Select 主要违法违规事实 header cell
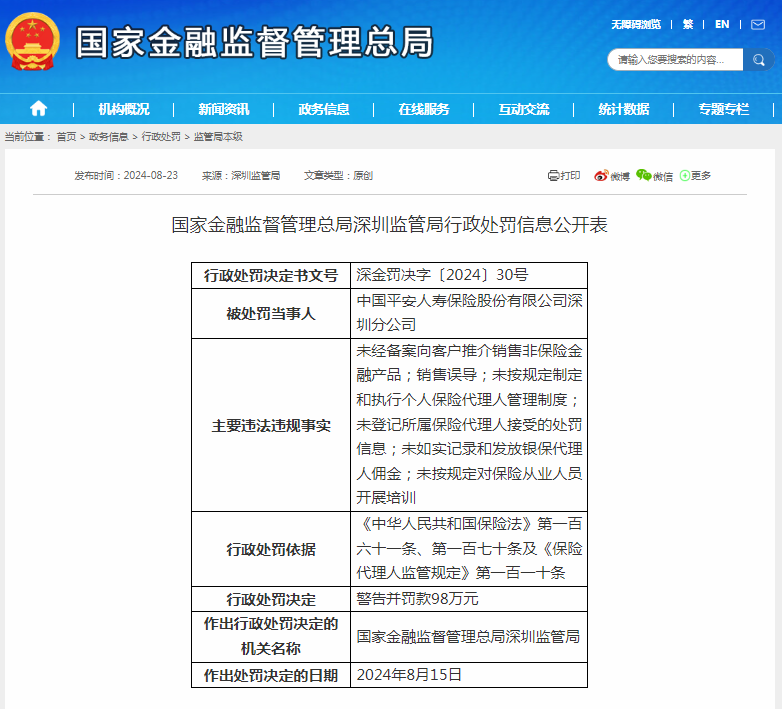 pyautogui.click(x=271, y=425)
